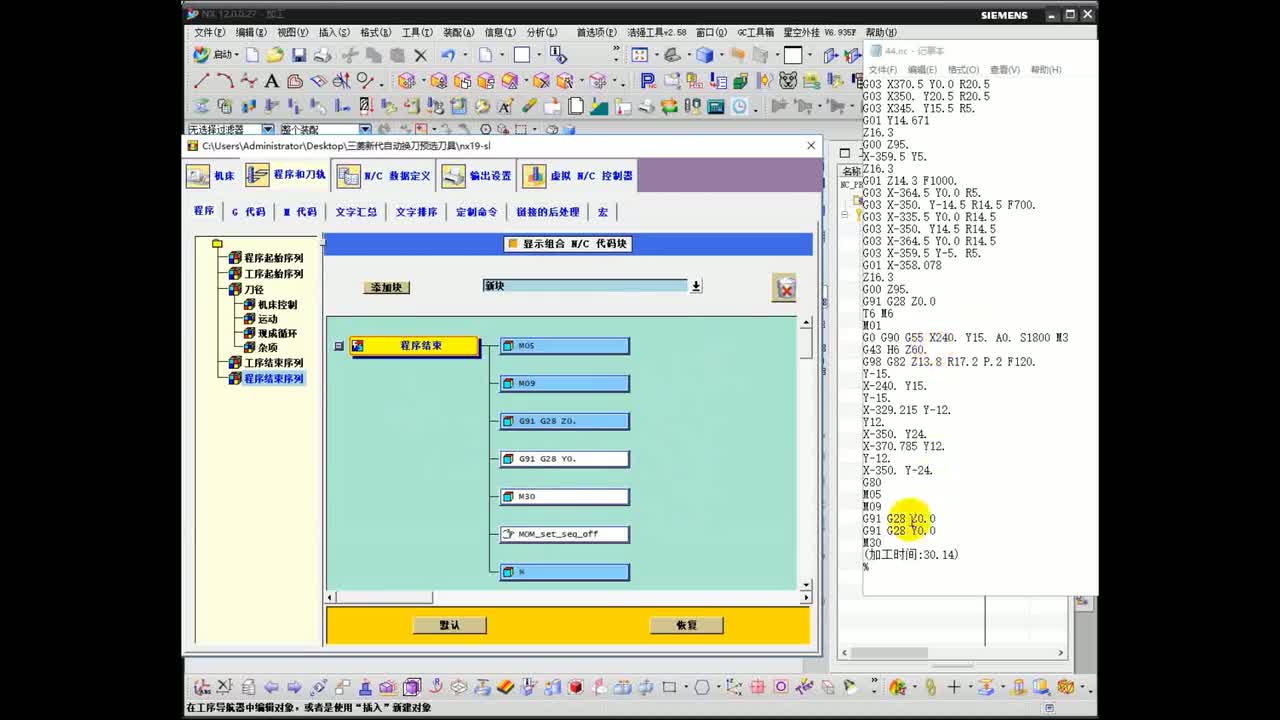The height and width of the screenshot is (720, 1280).
Task: Click the 恢复 button
Action: [686, 625]
